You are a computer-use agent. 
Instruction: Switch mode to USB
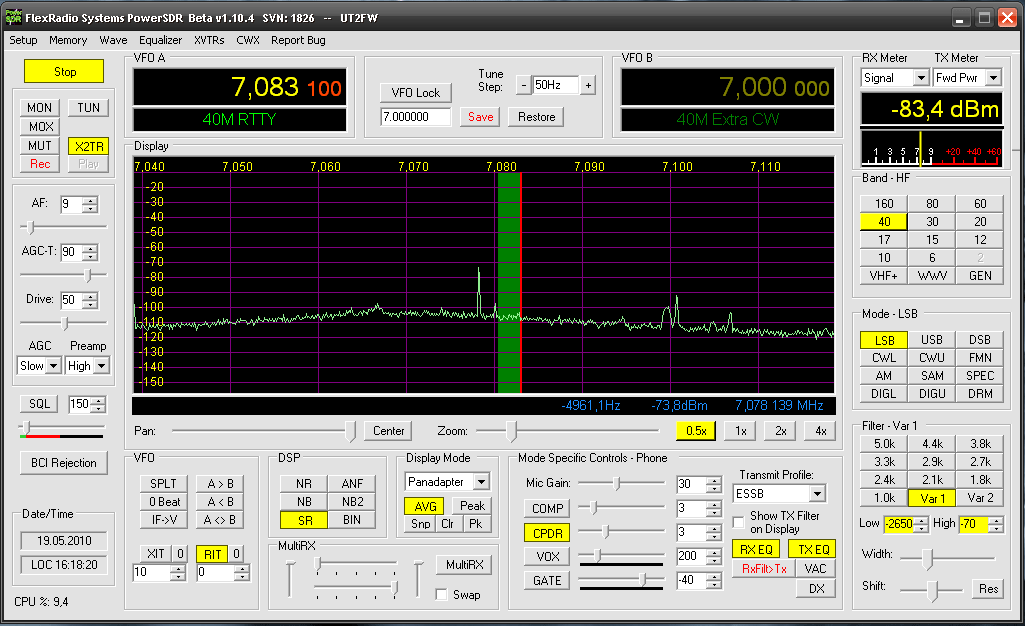(932, 340)
